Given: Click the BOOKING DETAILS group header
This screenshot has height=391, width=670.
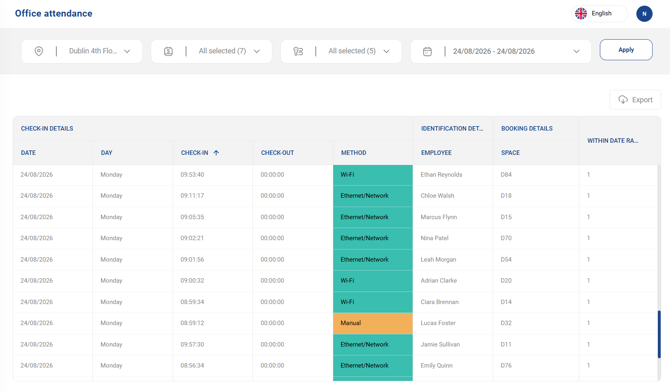Looking at the screenshot, I should tap(527, 128).
